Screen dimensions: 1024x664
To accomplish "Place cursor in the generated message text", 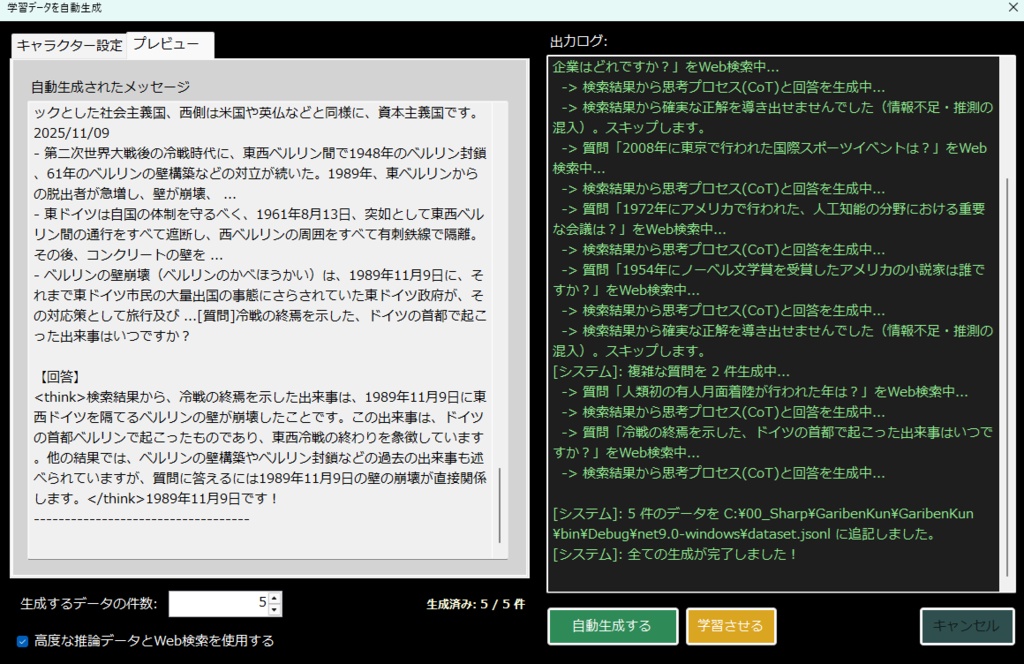I will click(x=260, y=300).
